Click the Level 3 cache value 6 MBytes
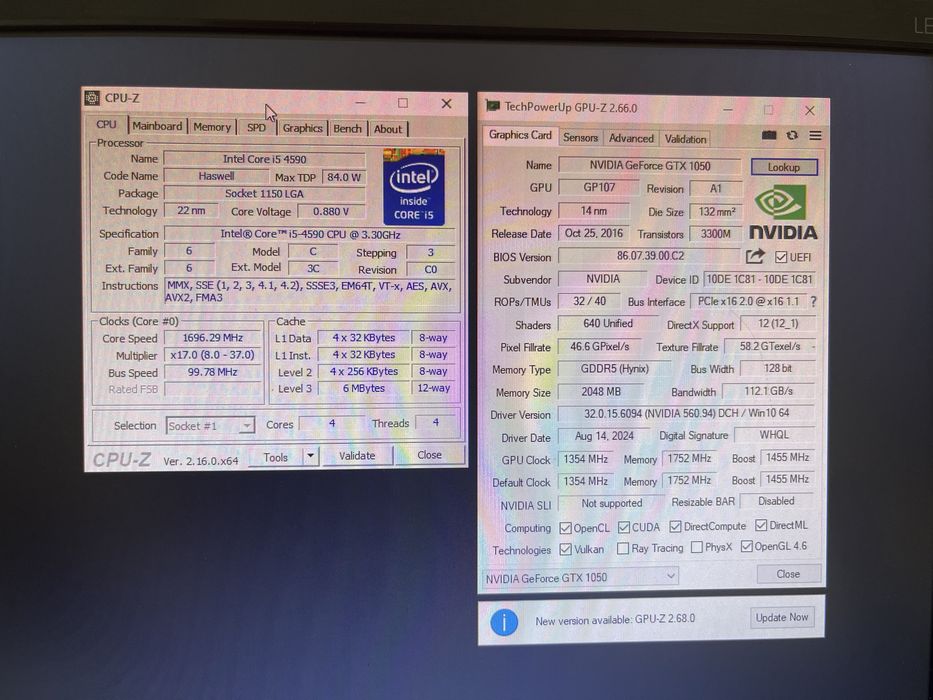The image size is (933, 700). 364,388
